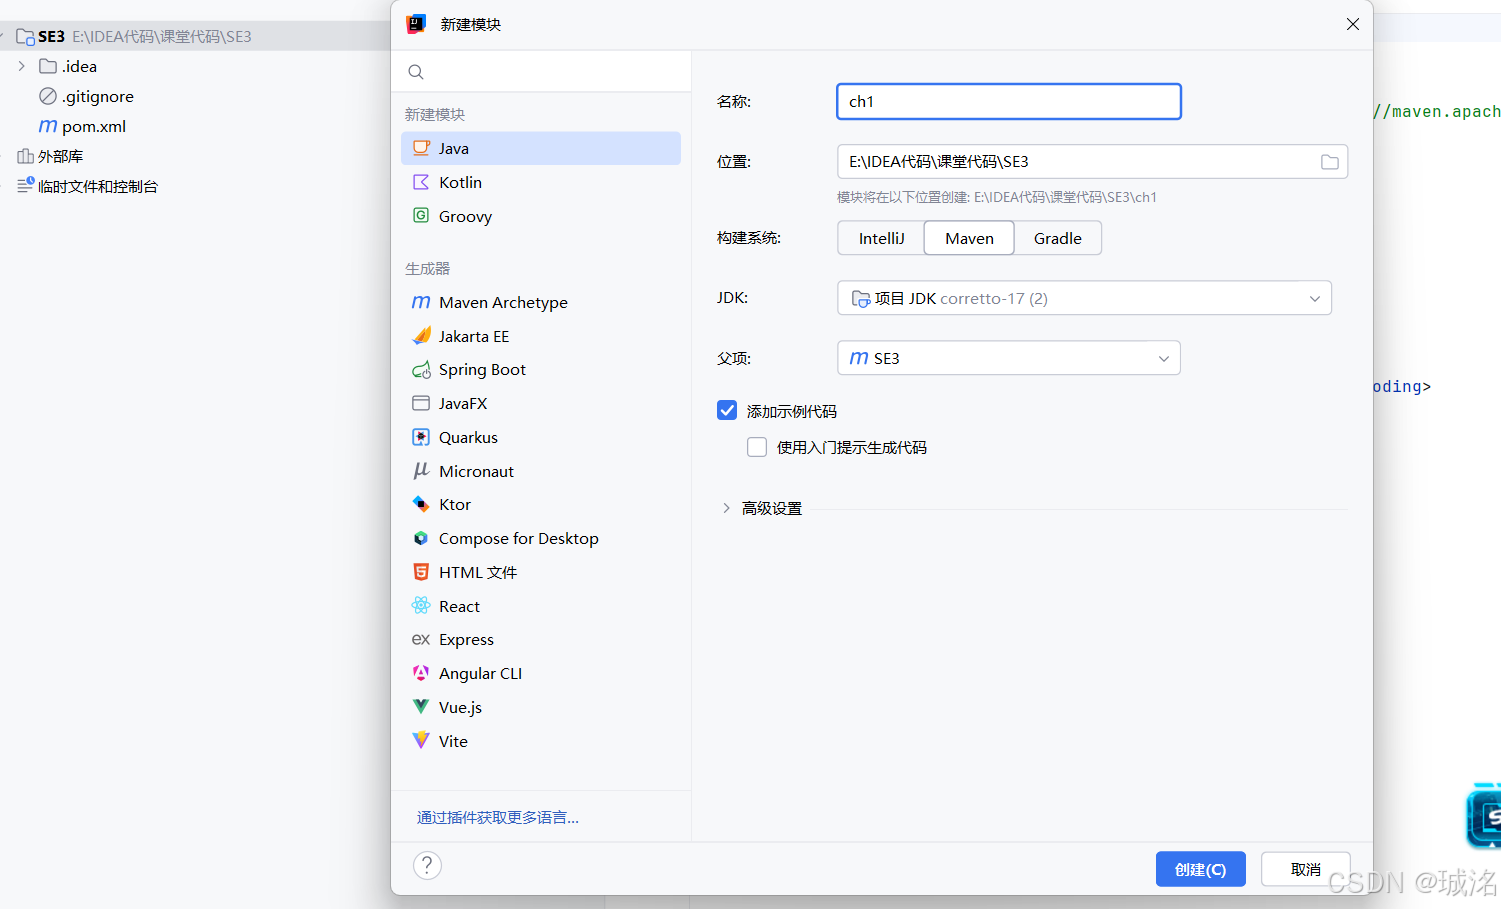Select the Java module icon
Screen dimensions: 1501x909
(421, 148)
